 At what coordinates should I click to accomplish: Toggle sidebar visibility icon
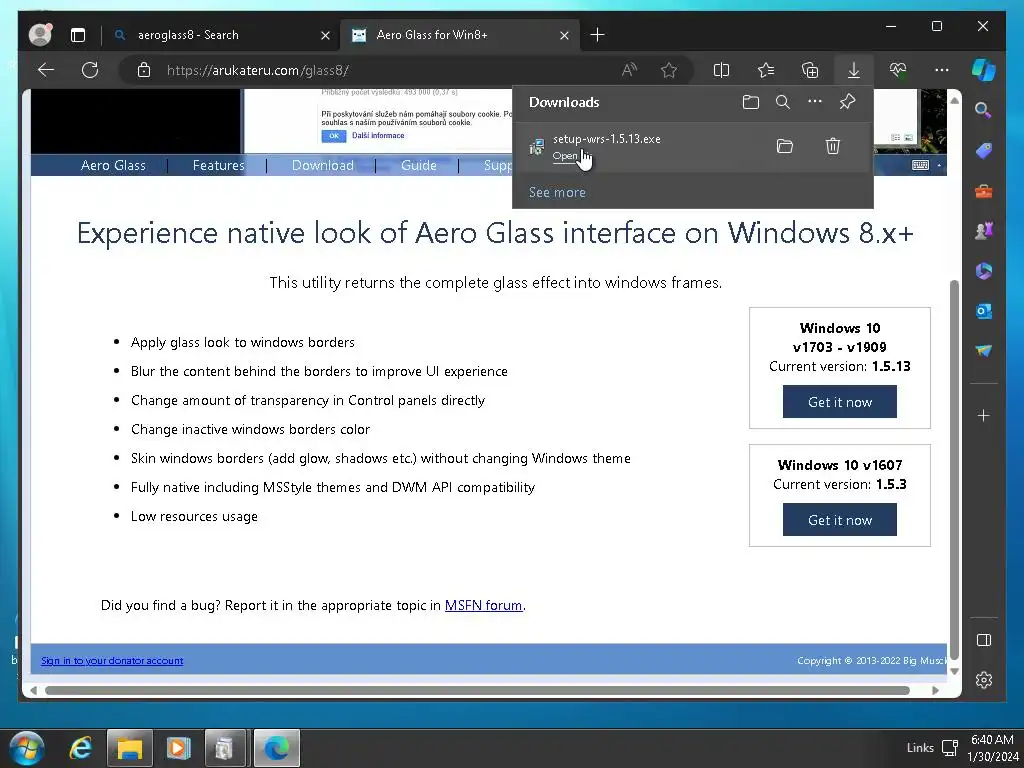pos(984,640)
